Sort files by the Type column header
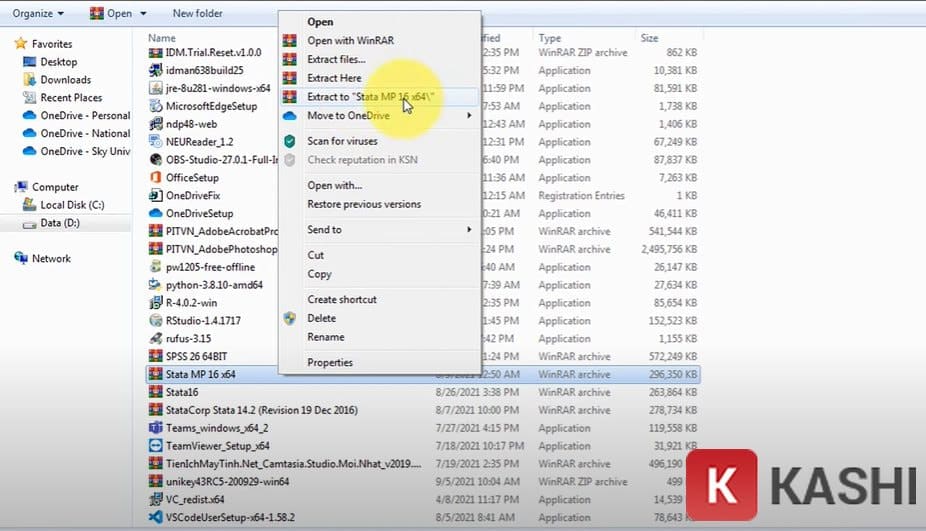Viewport: 926px width, 531px height. click(549, 38)
